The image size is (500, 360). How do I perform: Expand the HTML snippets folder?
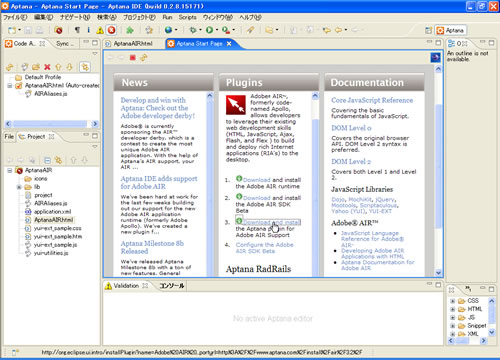point(453,309)
